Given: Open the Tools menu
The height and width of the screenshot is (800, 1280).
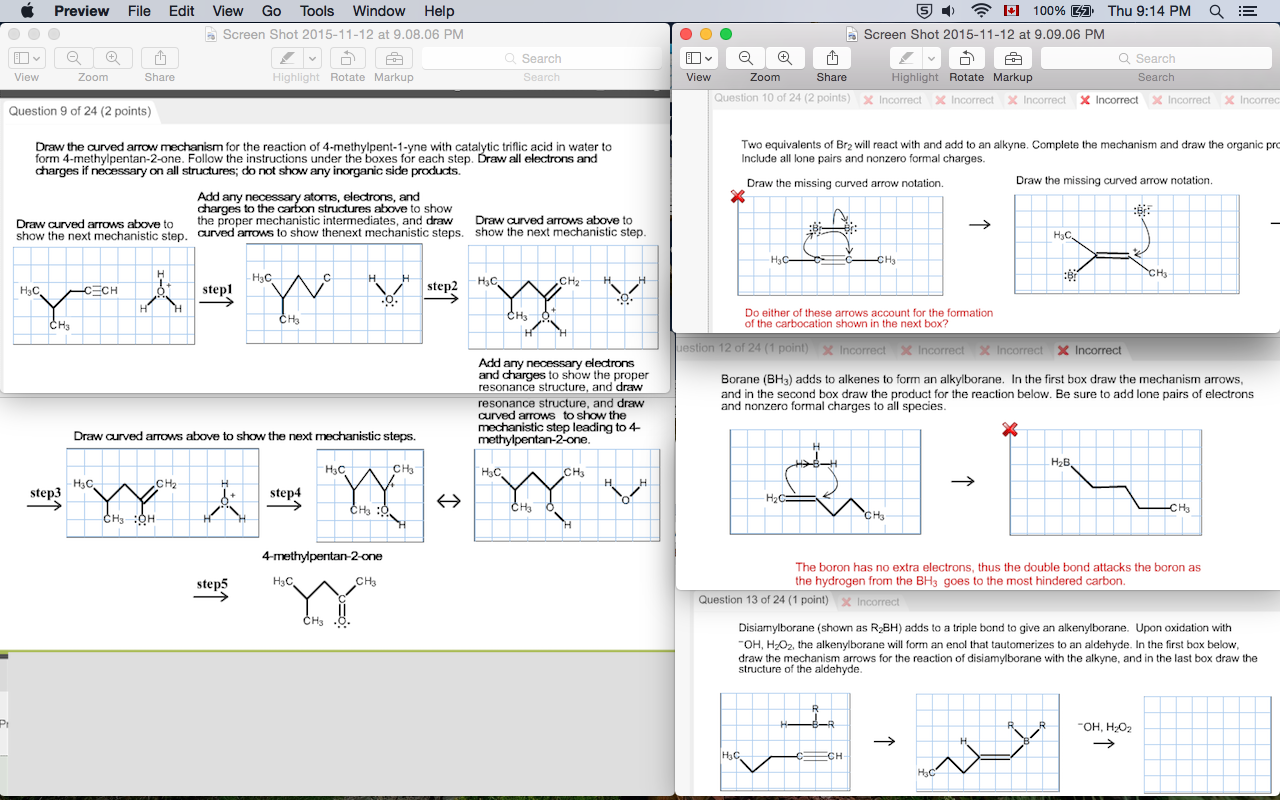Looking at the screenshot, I should click(317, 11).
